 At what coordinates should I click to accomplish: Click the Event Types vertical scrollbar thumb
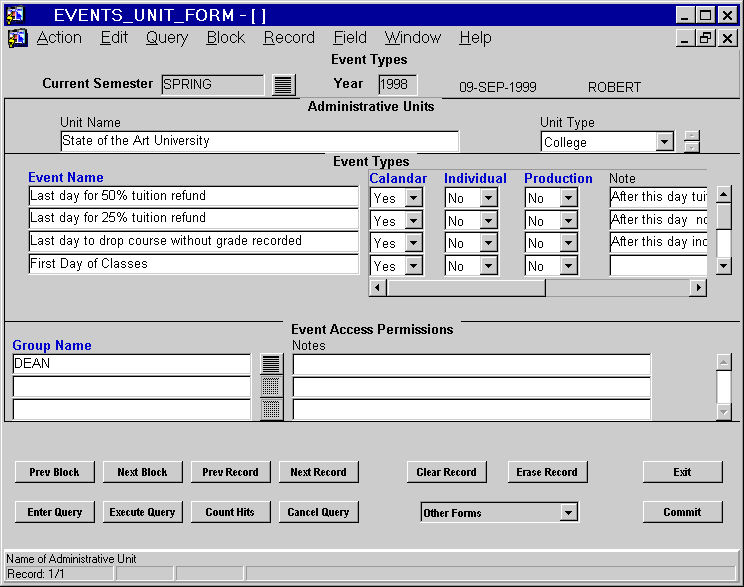click(724, 216)
